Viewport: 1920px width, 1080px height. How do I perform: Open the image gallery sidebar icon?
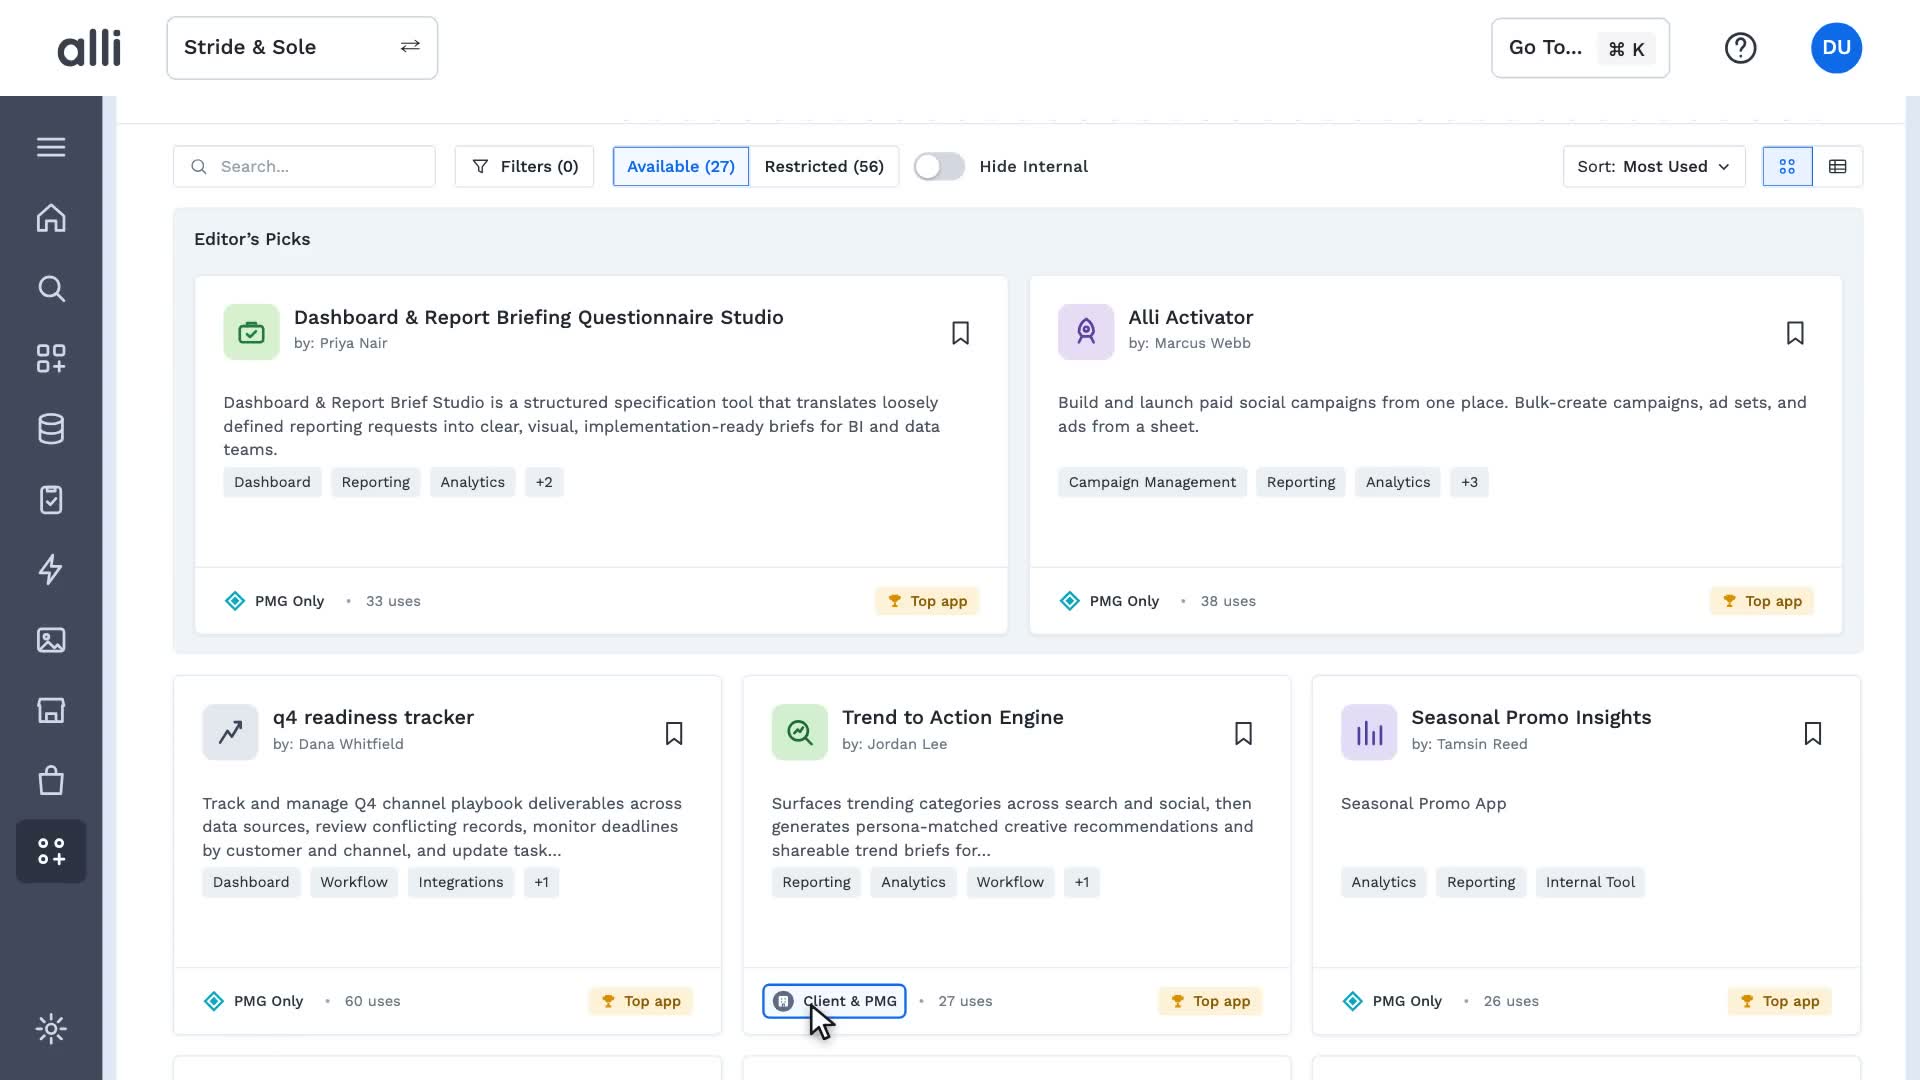[51, 640]
